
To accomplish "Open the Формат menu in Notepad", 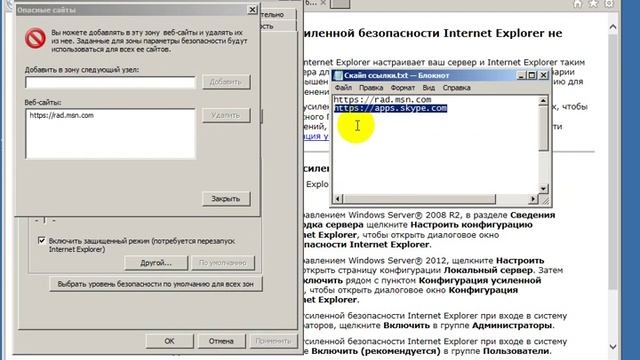I will tap(402, 88).
